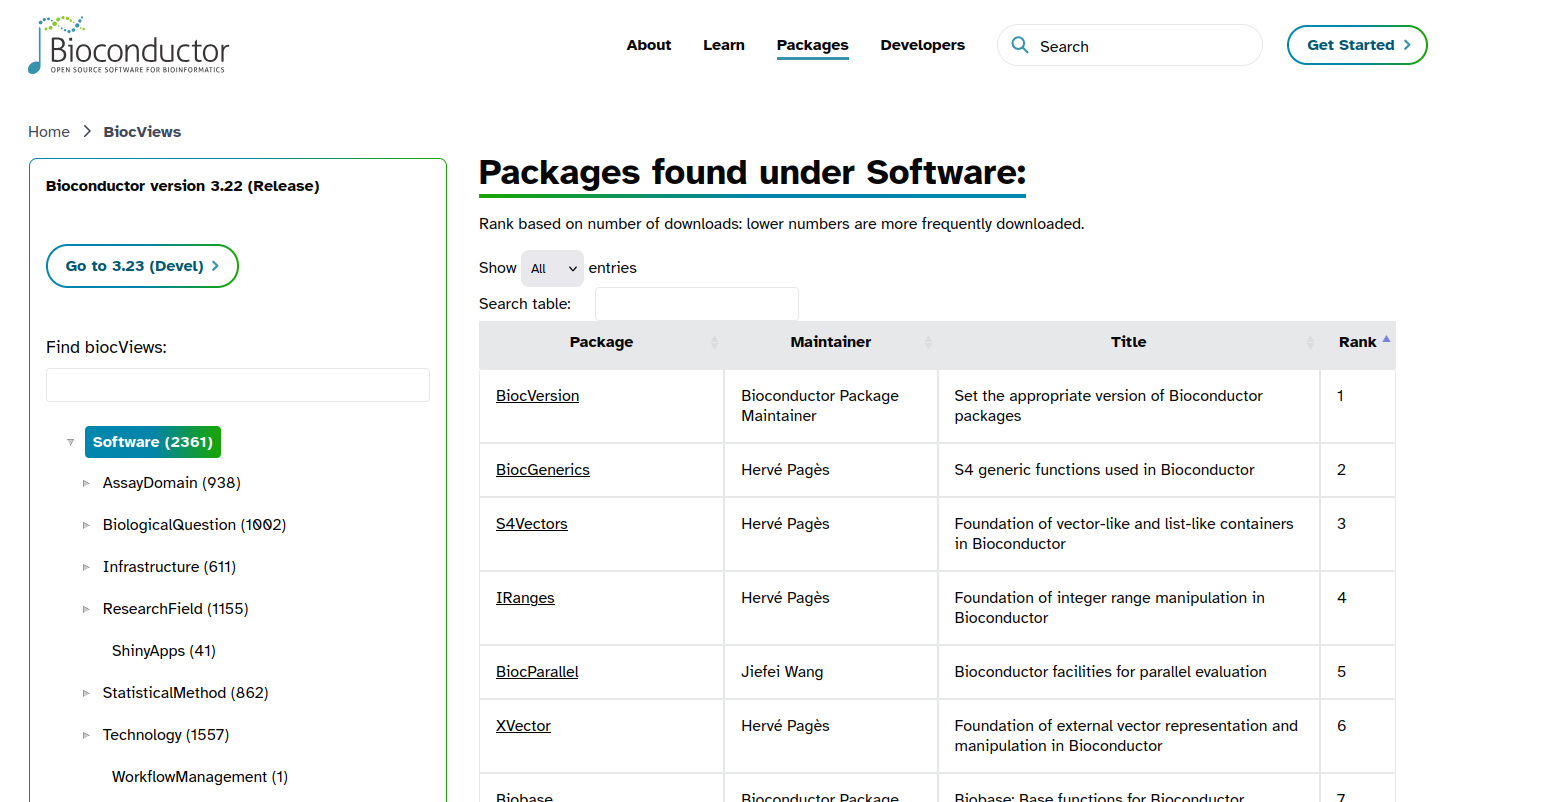
Task: Open the Show entries dropdown
Action: point(552,268)
